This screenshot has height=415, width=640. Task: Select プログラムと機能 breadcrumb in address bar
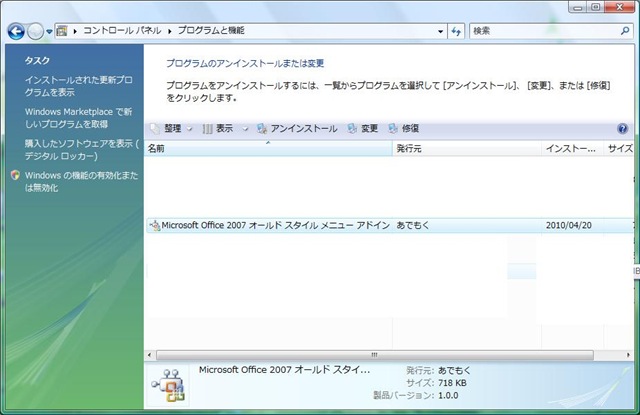(211, 31)
